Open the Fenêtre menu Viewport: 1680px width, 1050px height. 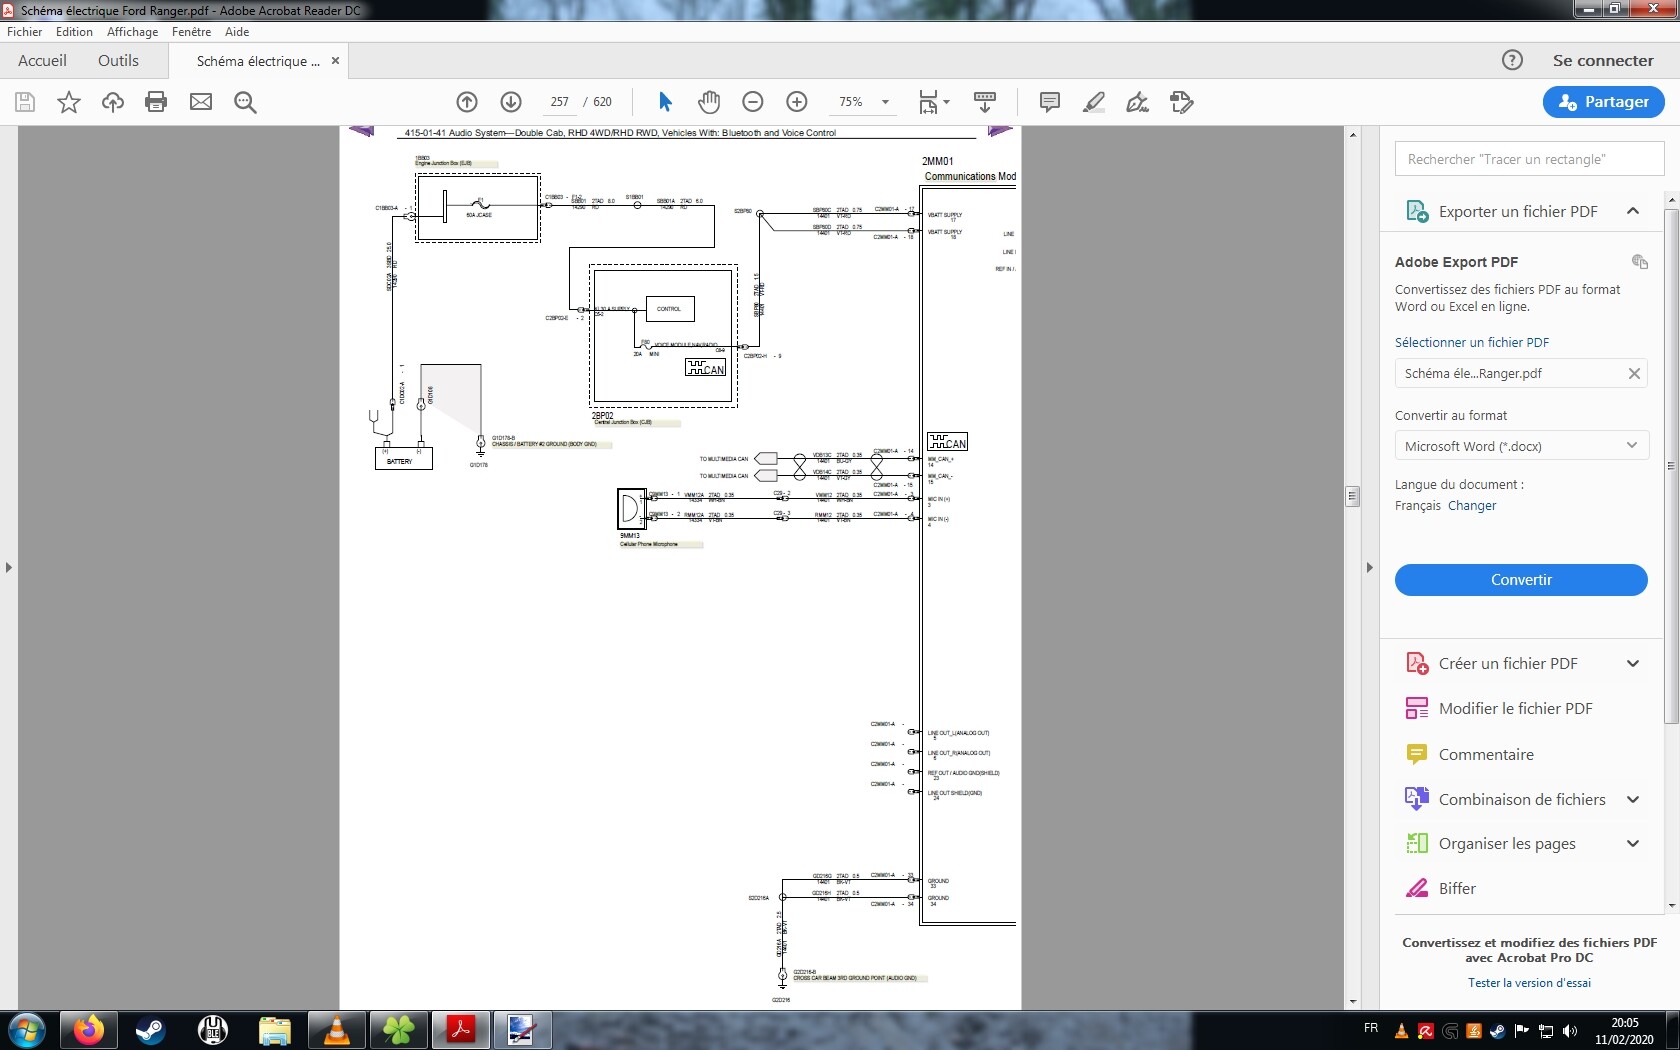click(191, 32)
